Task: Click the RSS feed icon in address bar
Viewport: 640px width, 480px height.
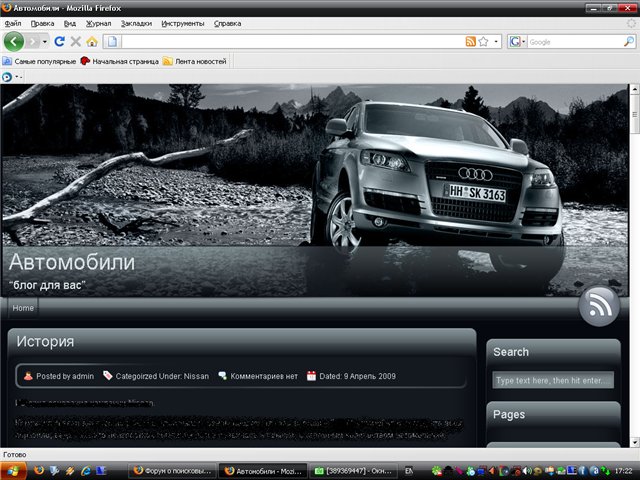Action: (470, 41)
